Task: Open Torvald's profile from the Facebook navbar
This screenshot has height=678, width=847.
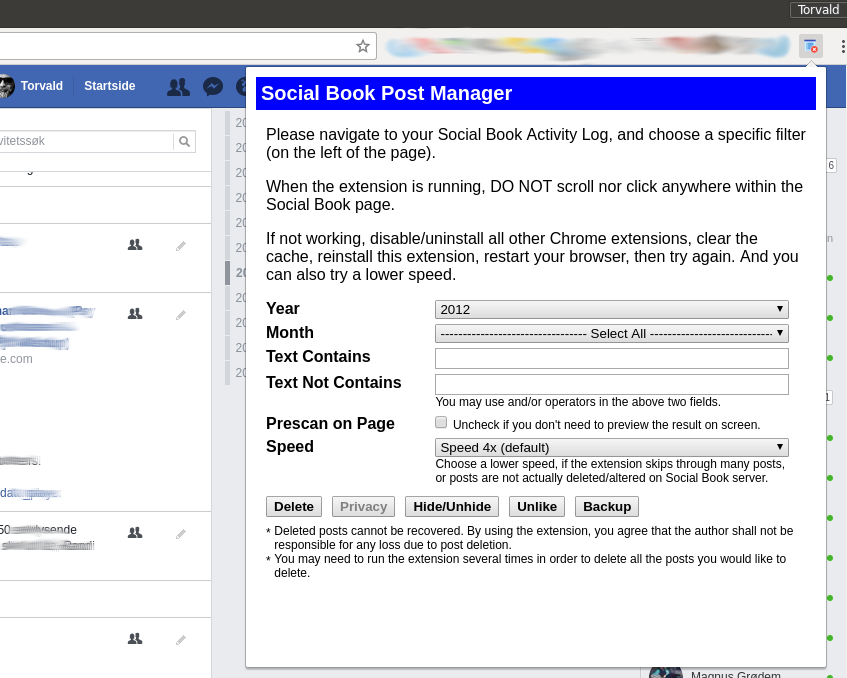Action: pyautogui.click(x=41, y=86)
